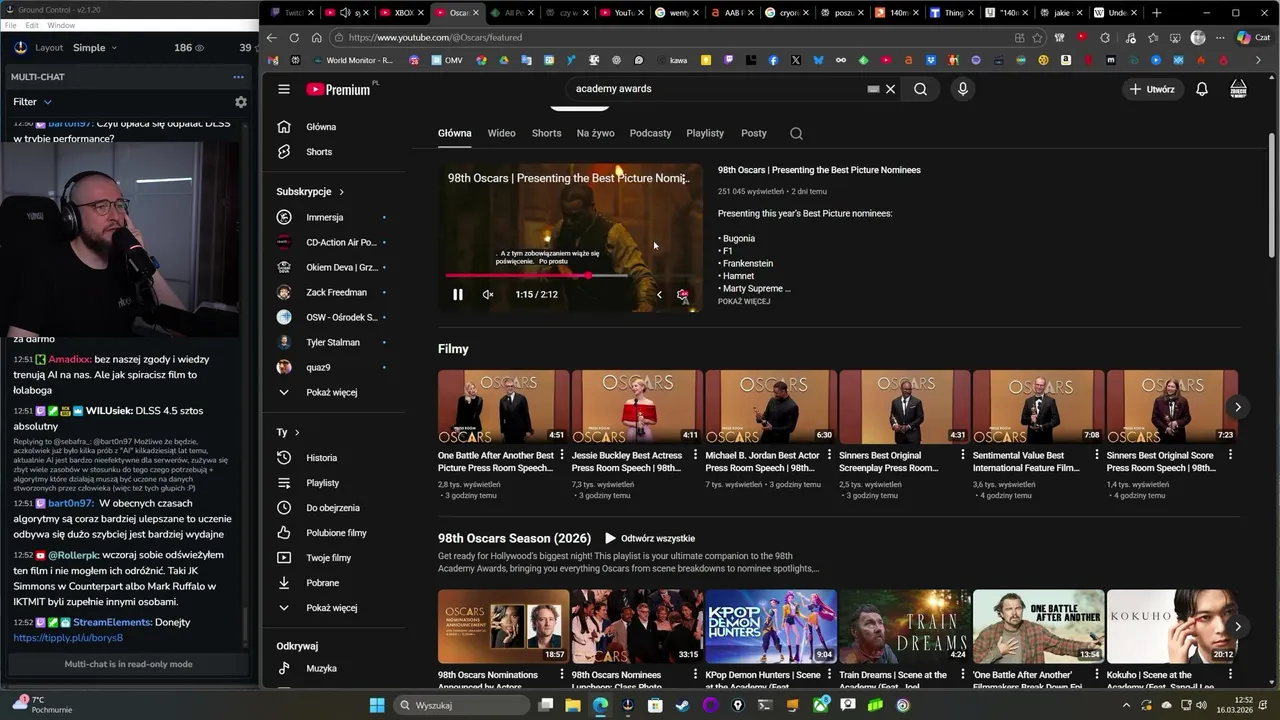Show more subscriptions below quaz9
This screenshot has width=1280, height=720.
coord(331,392)
